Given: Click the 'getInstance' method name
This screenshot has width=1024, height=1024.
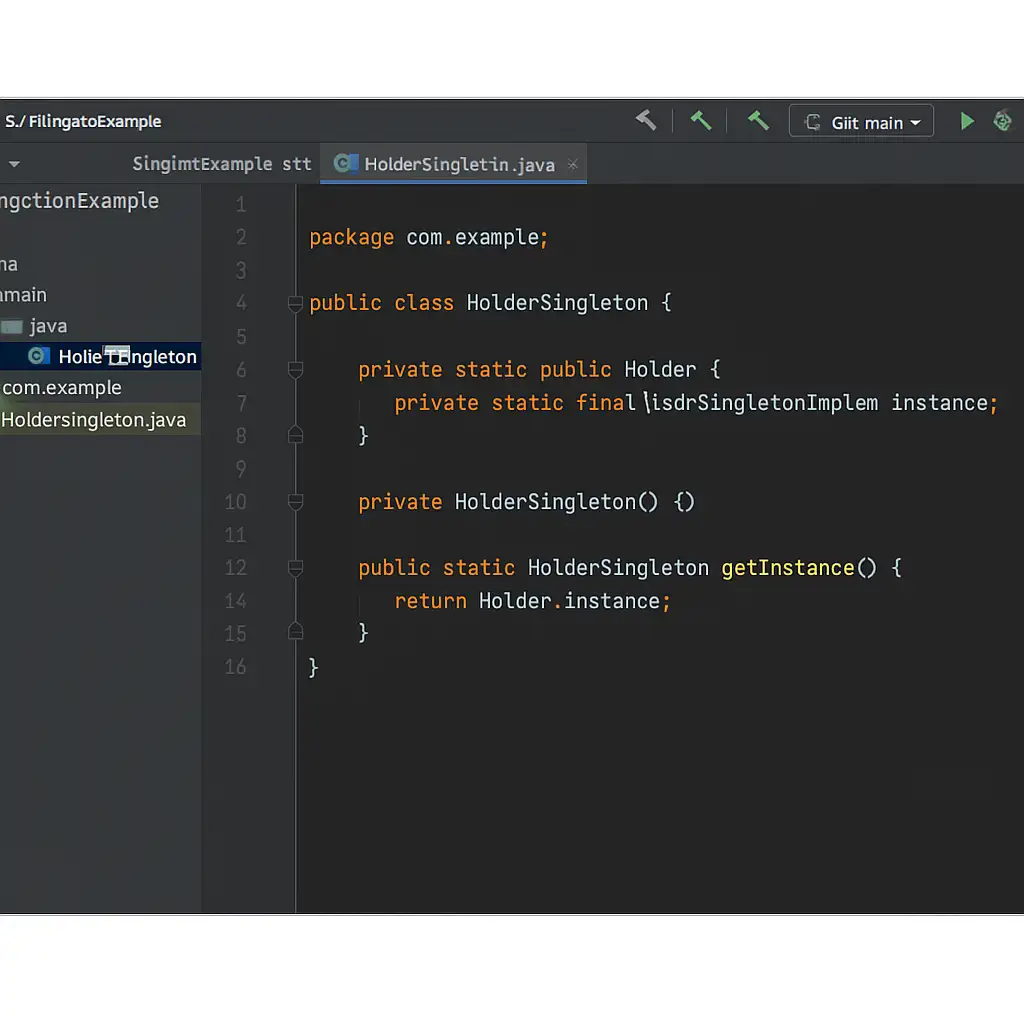Looking at the screenshot, I should [788, 568].
